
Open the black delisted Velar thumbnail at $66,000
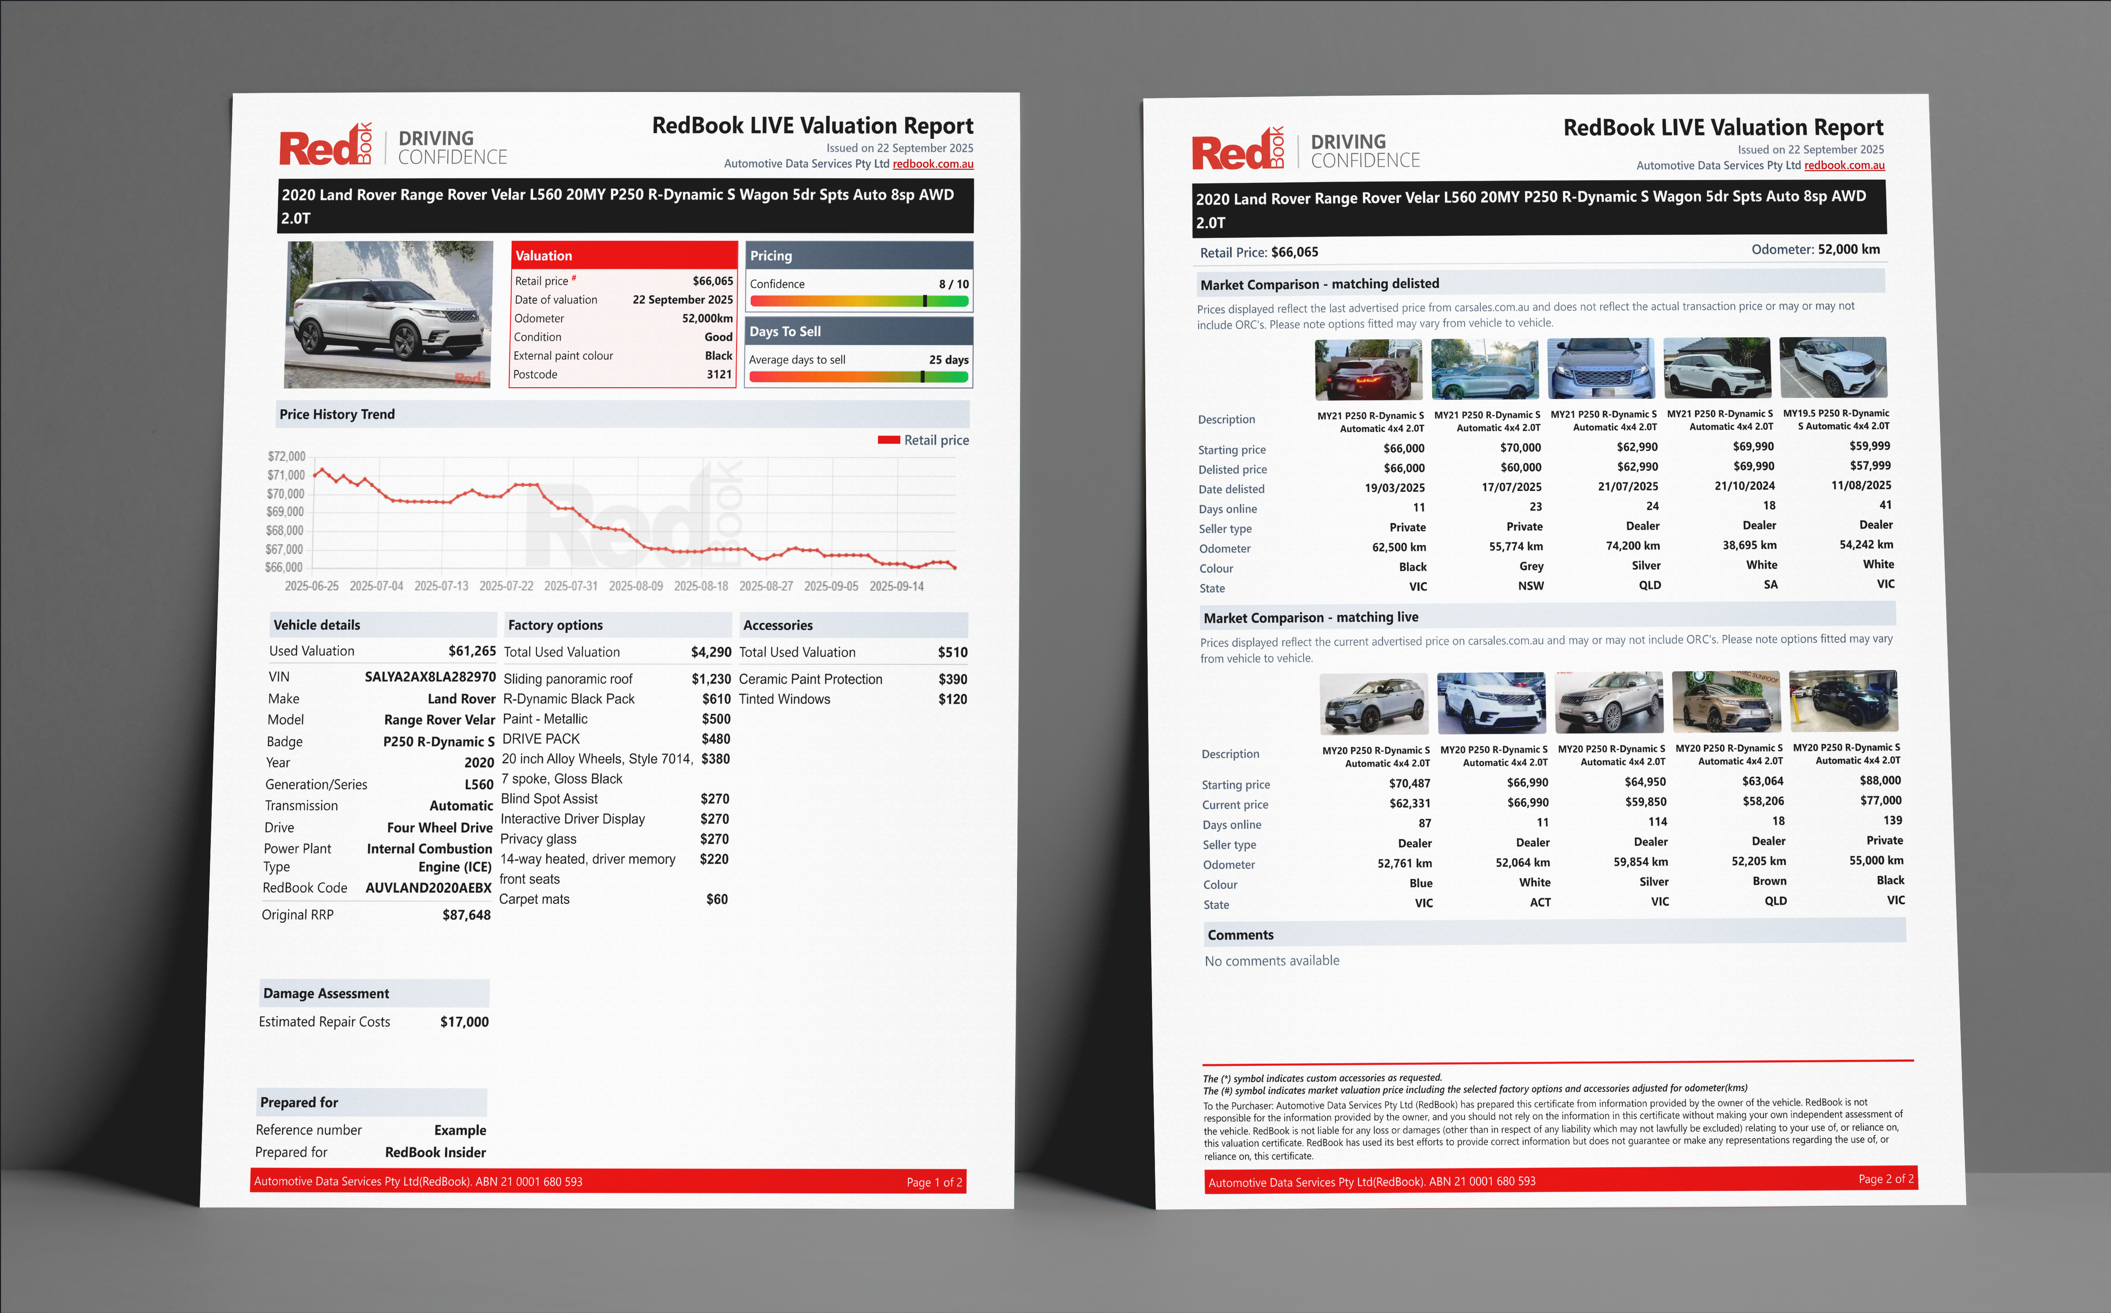(1367, 369)
